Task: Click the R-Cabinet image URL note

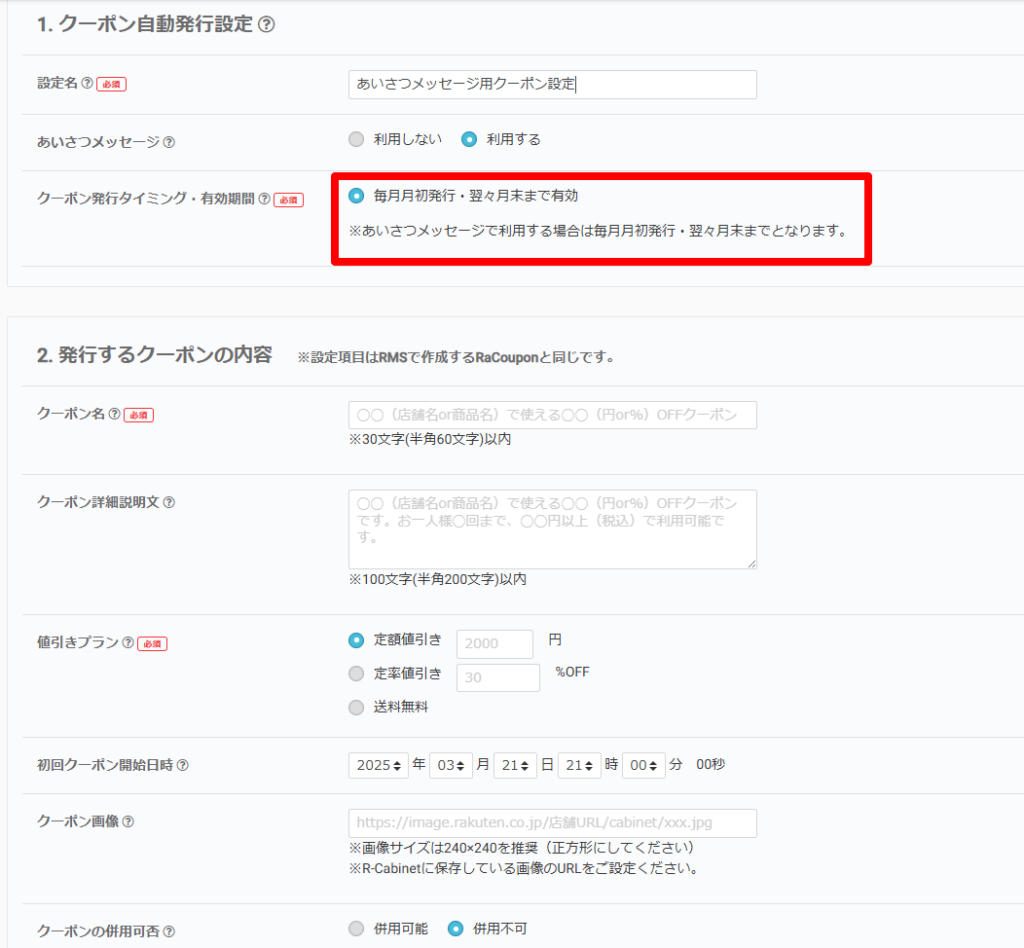Action: (x=524, y=868)
